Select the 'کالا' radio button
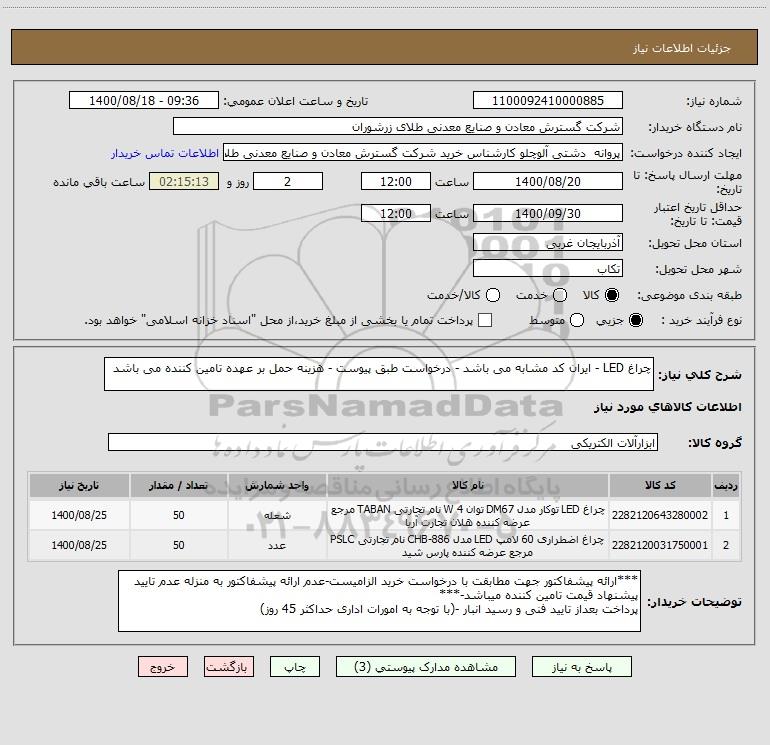Viewport: 770px width, 745px height. (612, 295)
